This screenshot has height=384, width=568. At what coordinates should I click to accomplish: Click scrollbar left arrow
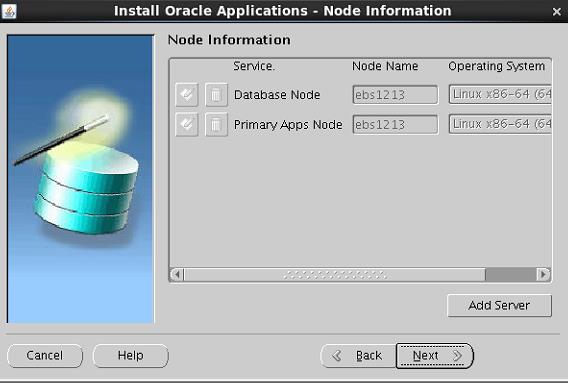click(177, 275)
